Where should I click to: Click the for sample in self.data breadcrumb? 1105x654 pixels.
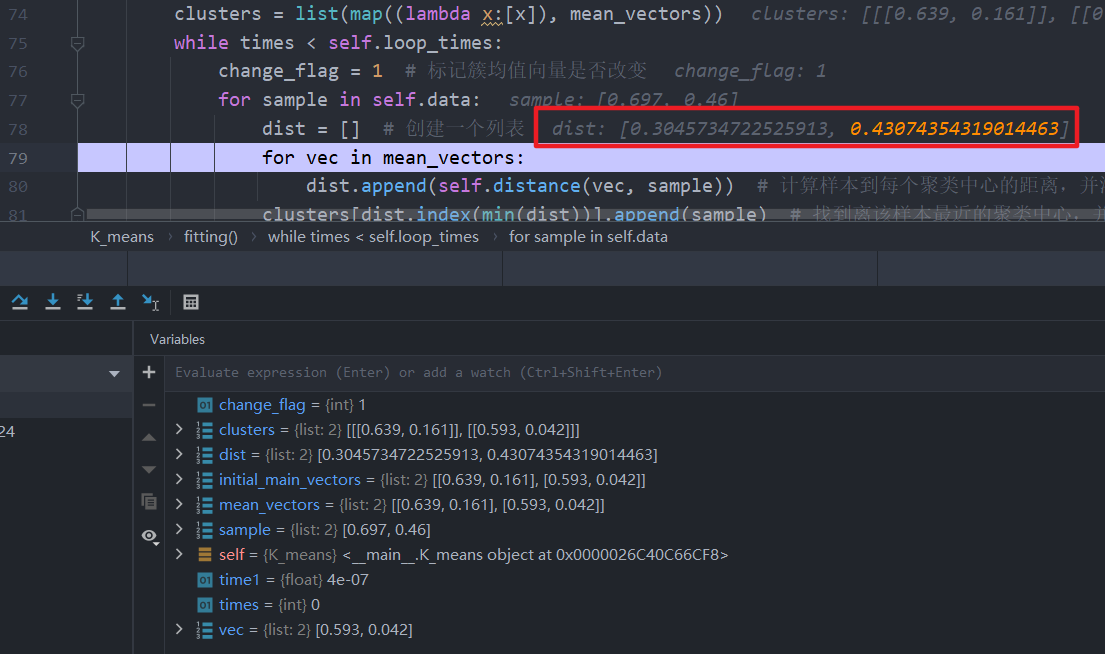tap(588, 237)
